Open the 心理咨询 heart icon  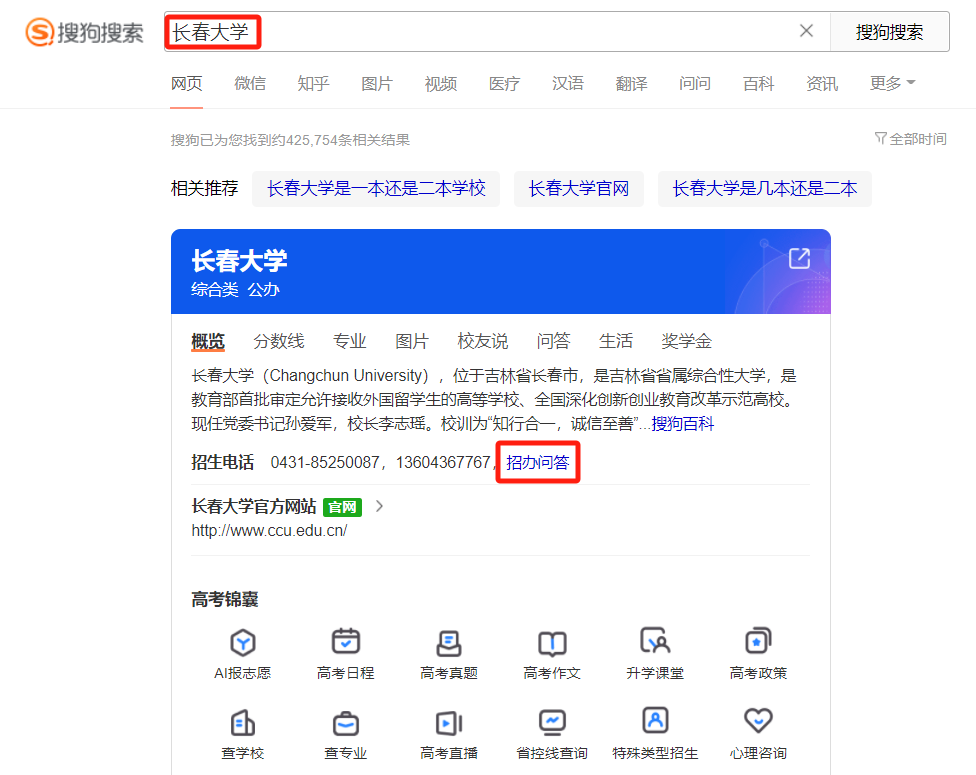tap(758, 721)
